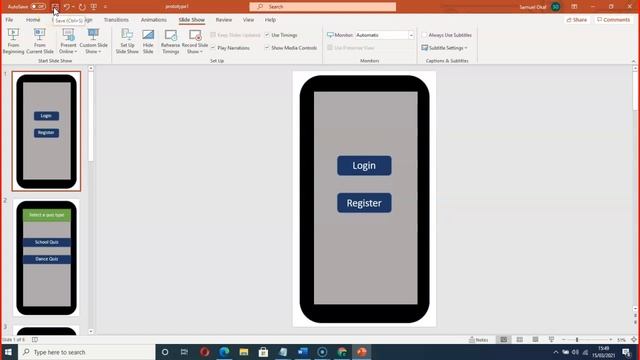Toggle Use Timings checkbox
The height and width of the screenshot is (360, 640).
point(267,35)
